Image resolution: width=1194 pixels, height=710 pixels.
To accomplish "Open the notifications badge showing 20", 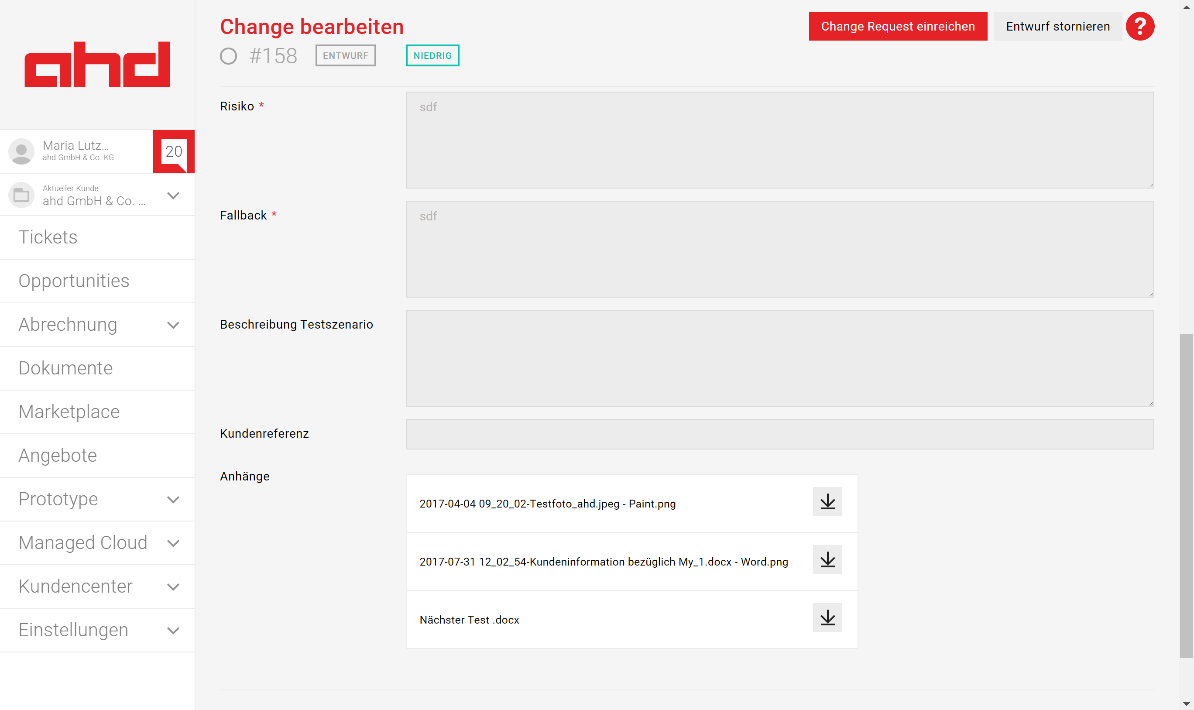I will click(x=174, y=152).
